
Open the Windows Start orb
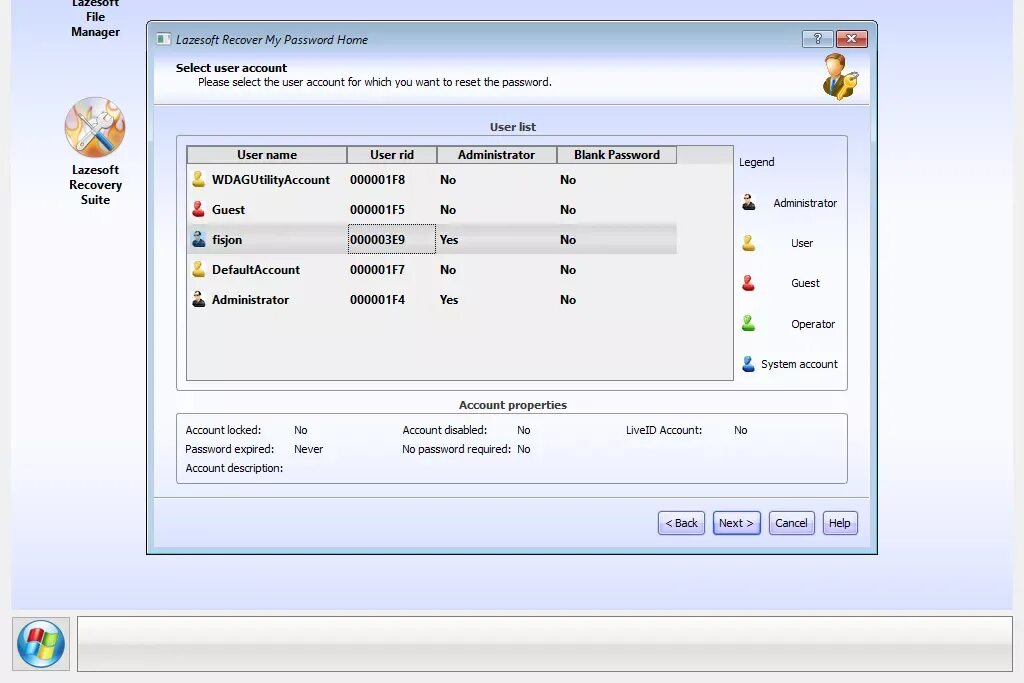click(x=40, y=644)
